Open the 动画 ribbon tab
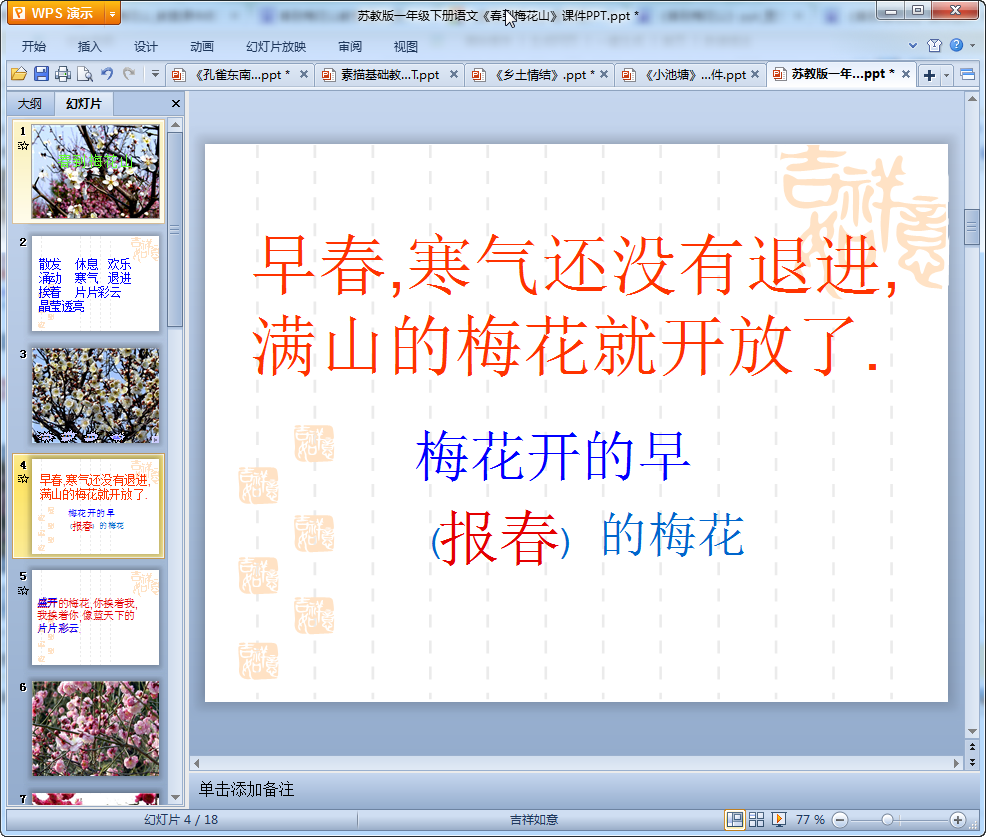The image size is (986, 837). click(202, 47)
